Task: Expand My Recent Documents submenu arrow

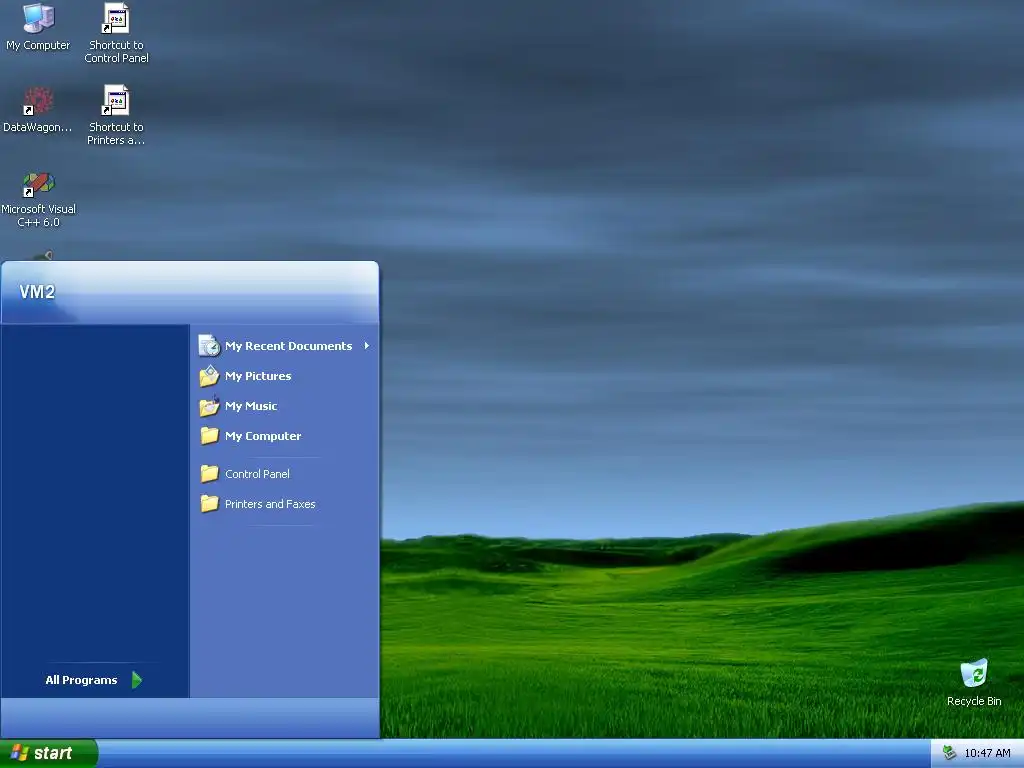Action: 366,345
